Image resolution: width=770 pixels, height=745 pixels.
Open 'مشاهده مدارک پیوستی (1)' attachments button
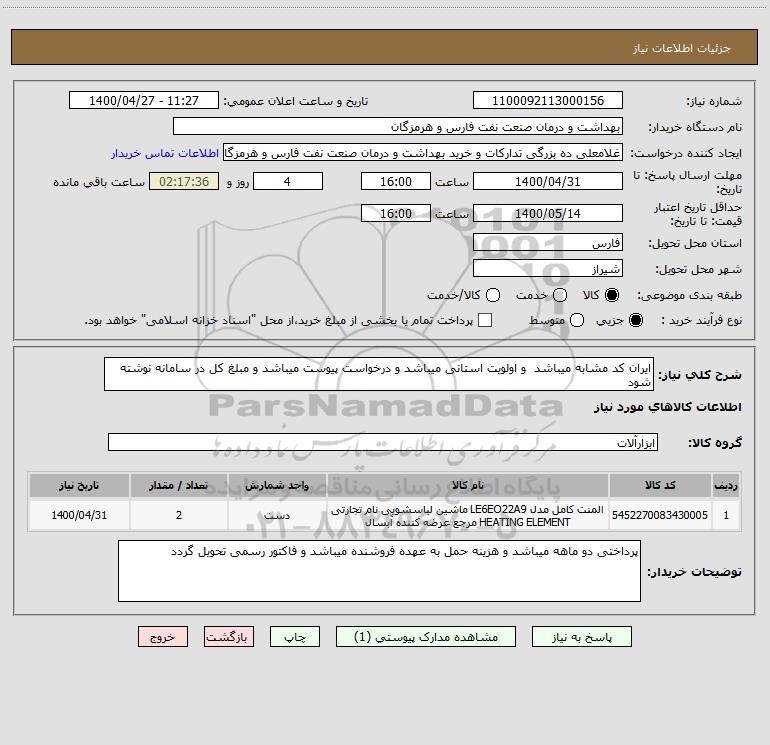coord(426,636)
